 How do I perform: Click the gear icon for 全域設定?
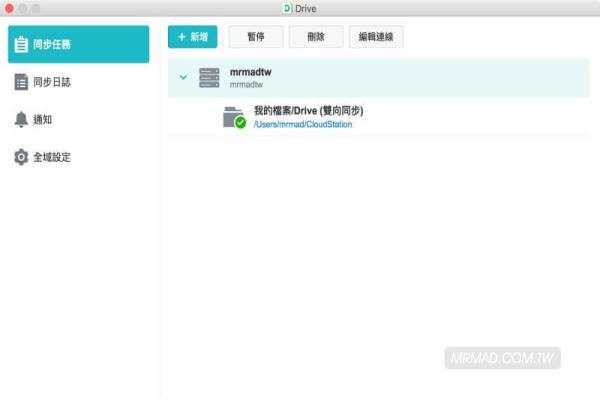coord(21,157)
